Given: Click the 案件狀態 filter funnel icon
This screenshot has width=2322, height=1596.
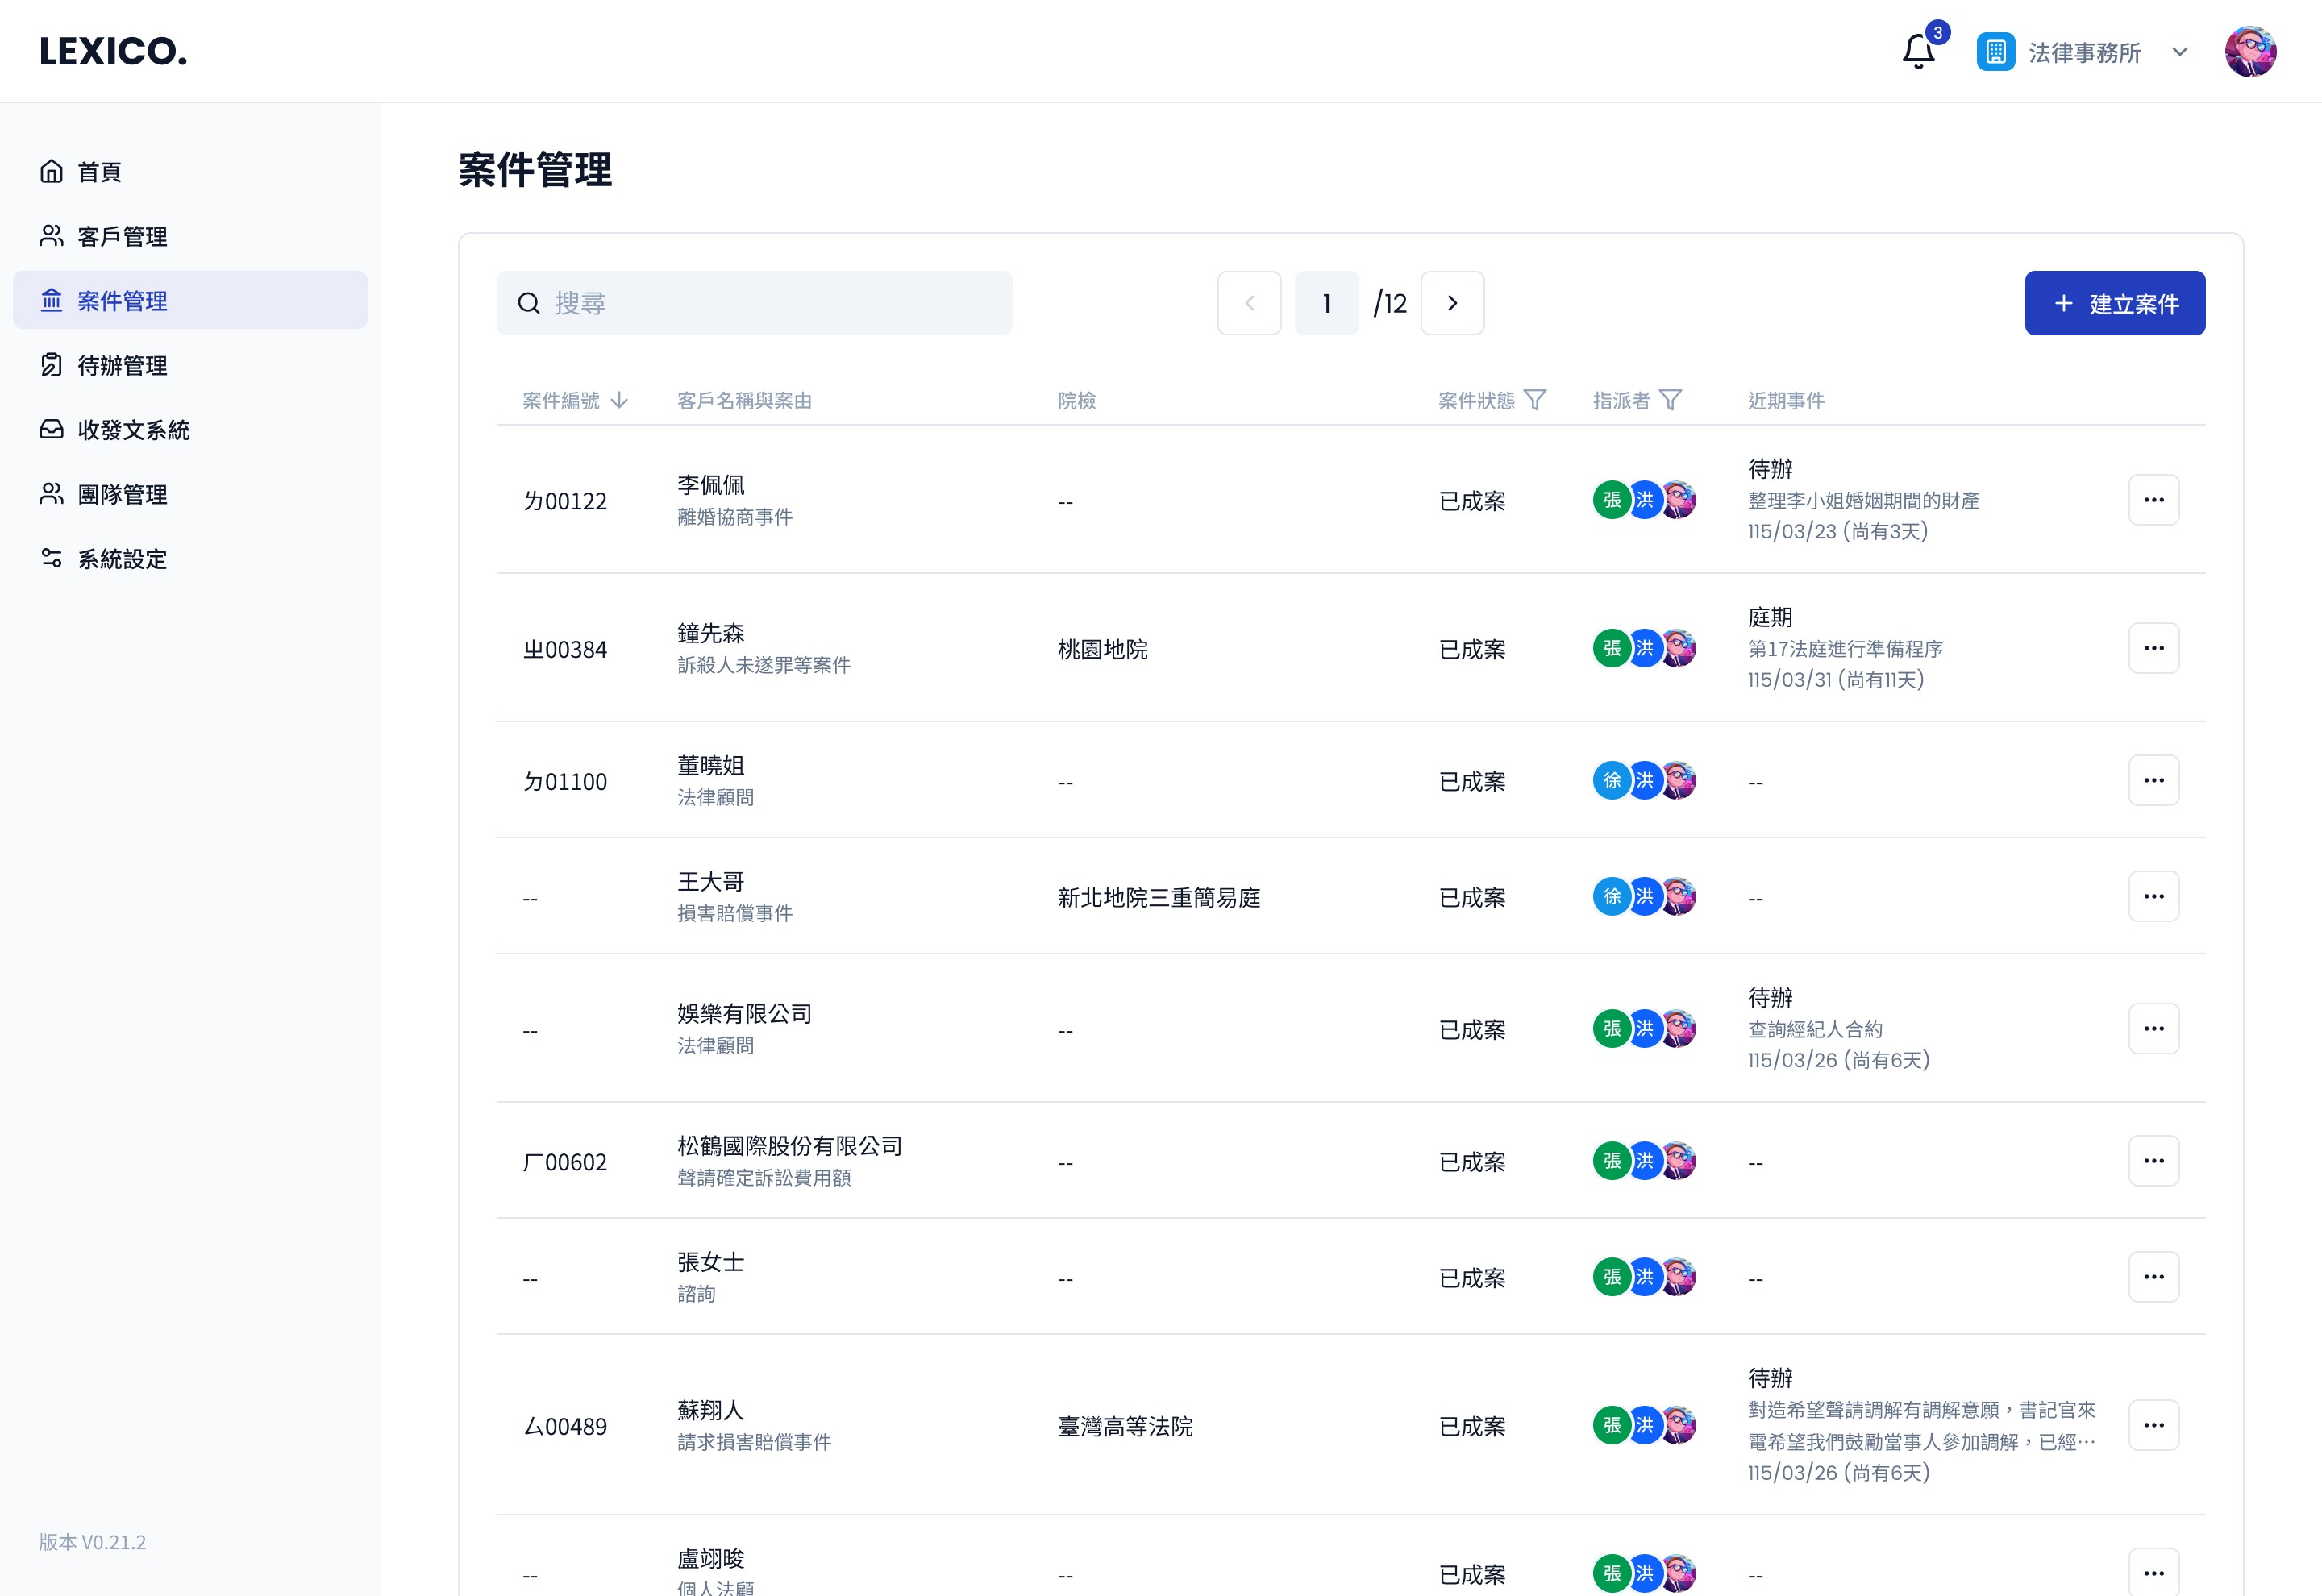Looking at the screenshot, I should click(1535, 400).
